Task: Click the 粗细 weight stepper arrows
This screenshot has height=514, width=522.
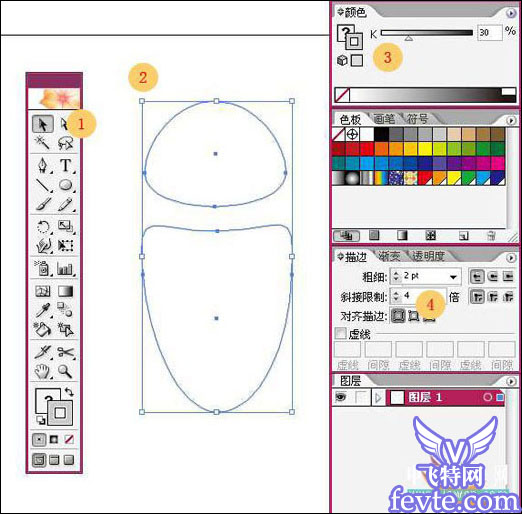Action: pyautogui.click(x=396, y=276)
